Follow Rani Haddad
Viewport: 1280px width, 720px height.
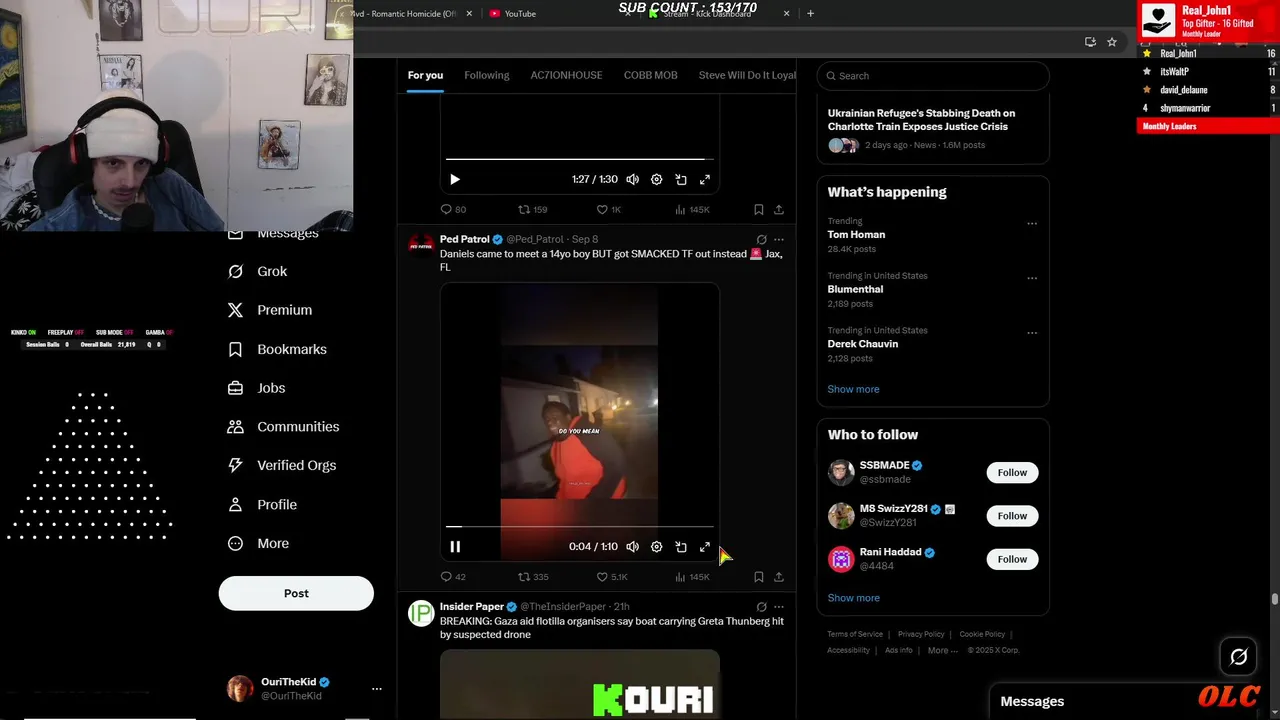[1012, 559]
